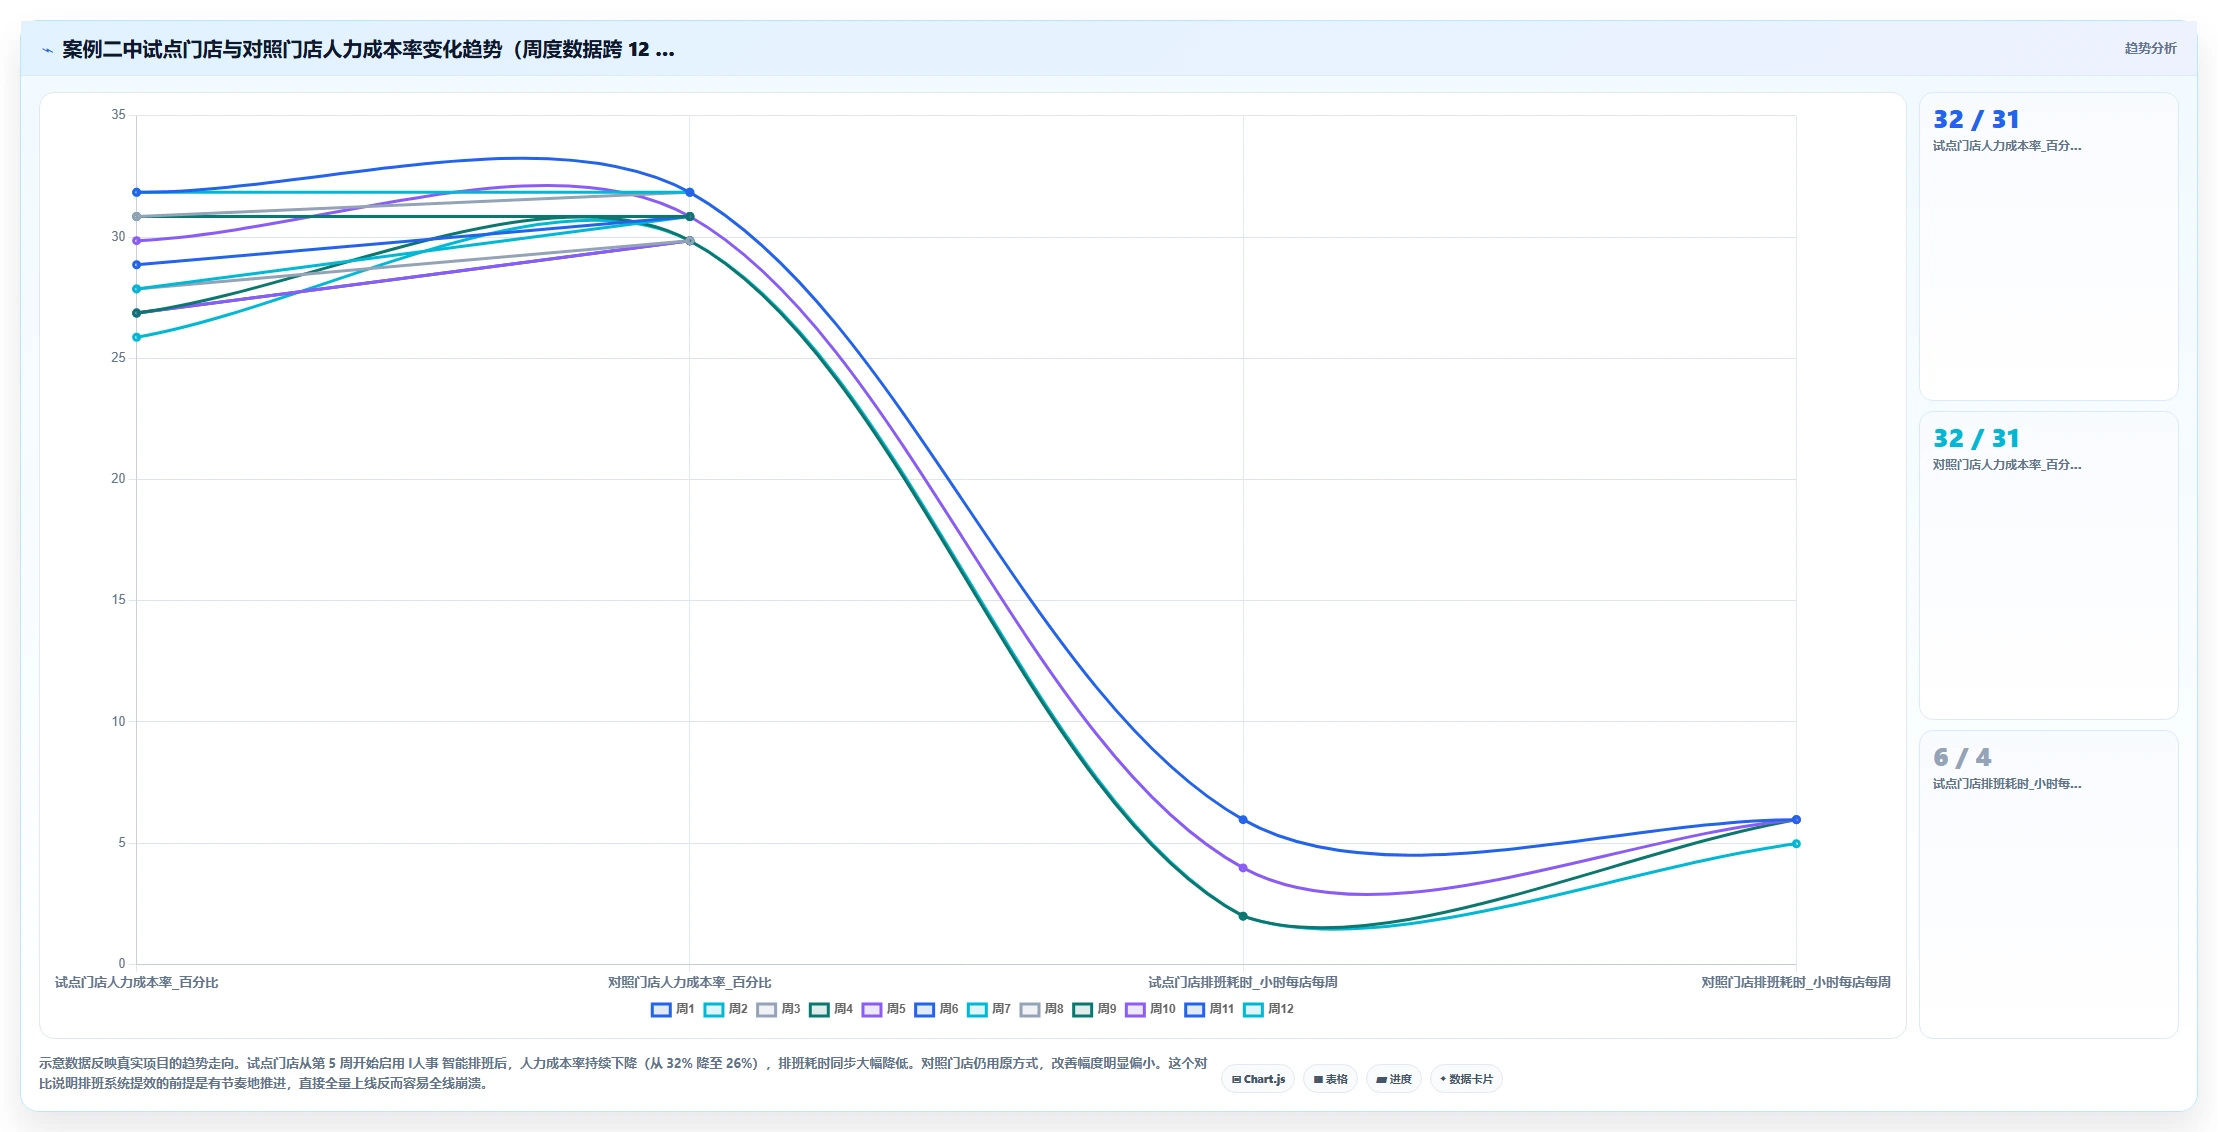Click the y-axis value 35
2218x1132 pixels.
point(119,115)
